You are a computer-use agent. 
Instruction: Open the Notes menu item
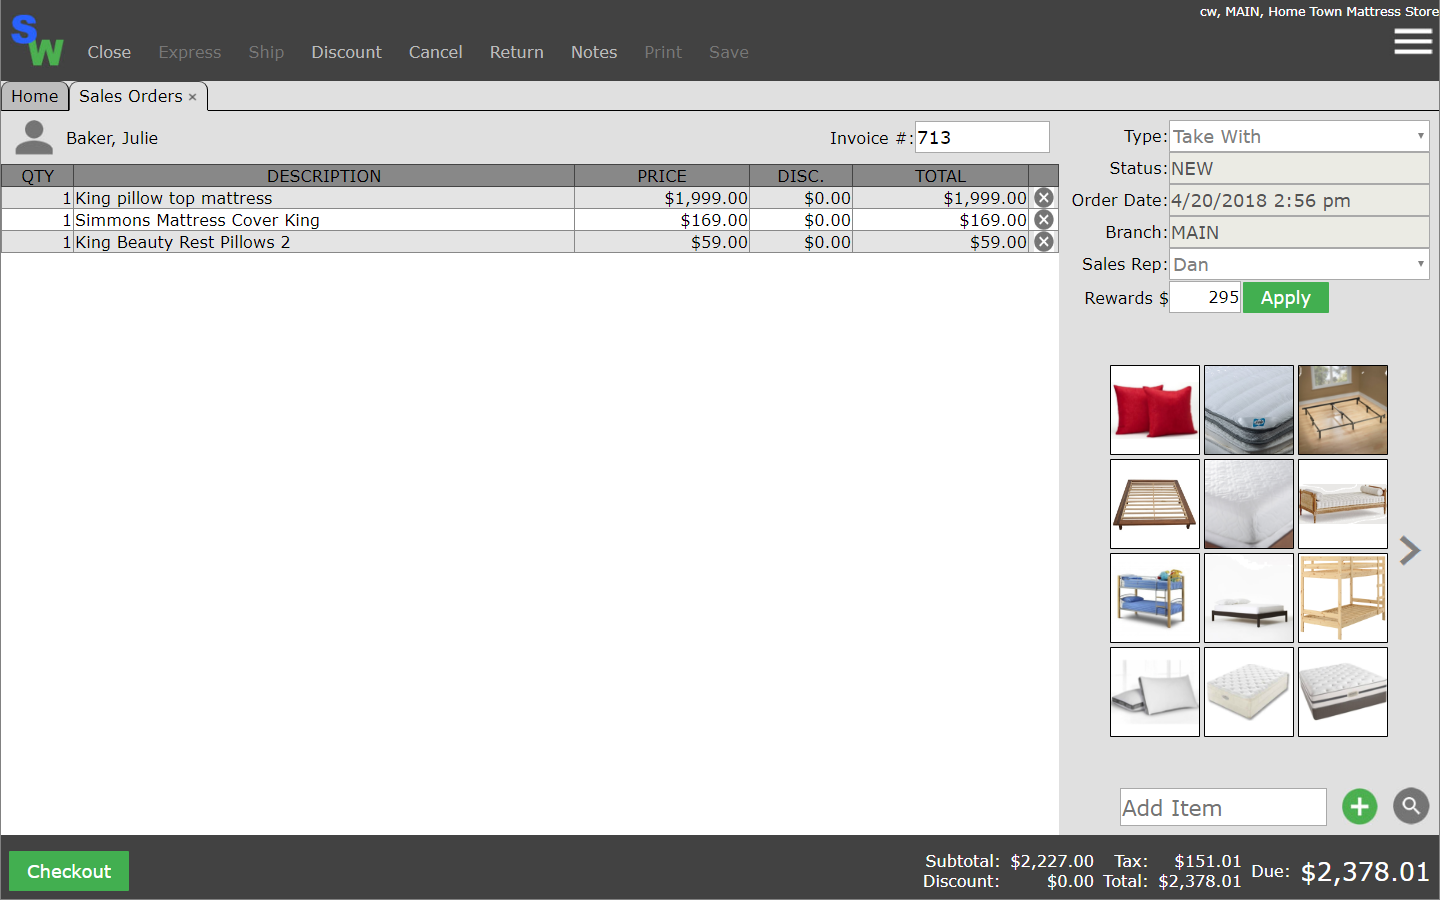coord(593,52)
